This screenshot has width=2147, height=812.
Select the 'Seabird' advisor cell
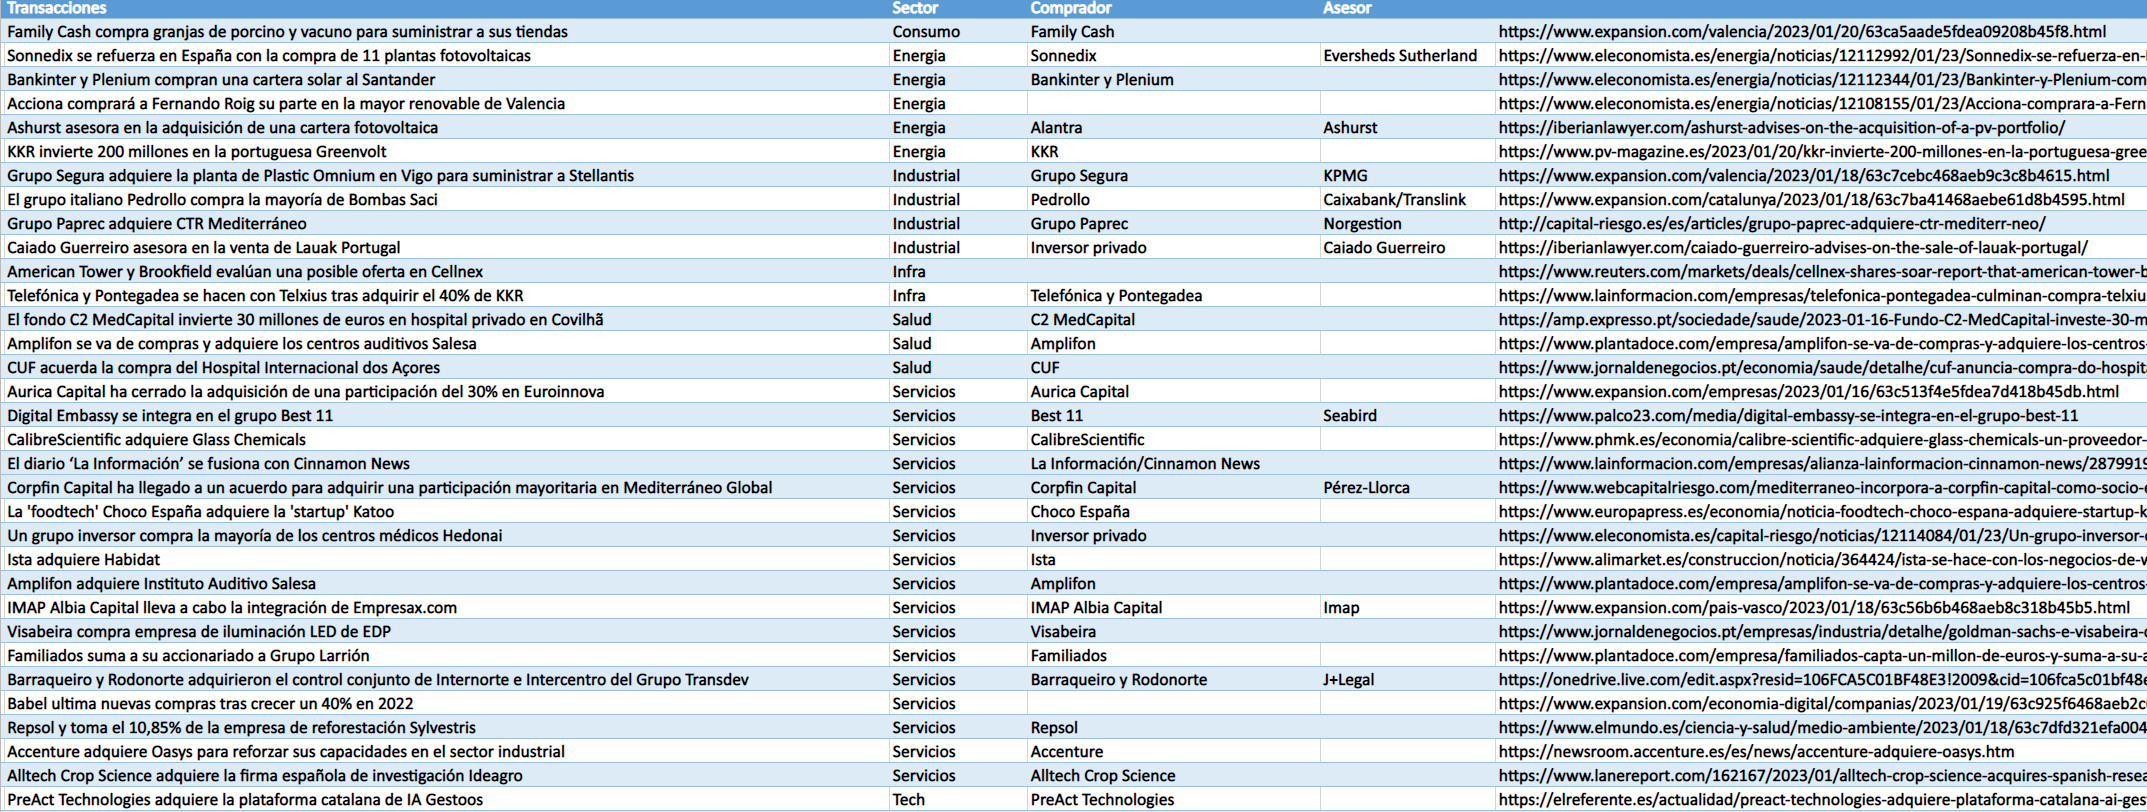pos(1407,416)
